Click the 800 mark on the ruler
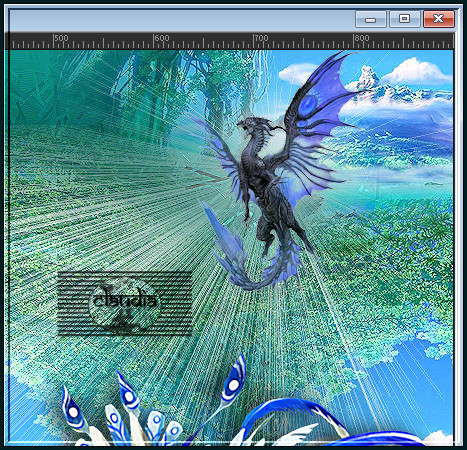The height and width of the screenshot is (450, 467). pos(362,38)
